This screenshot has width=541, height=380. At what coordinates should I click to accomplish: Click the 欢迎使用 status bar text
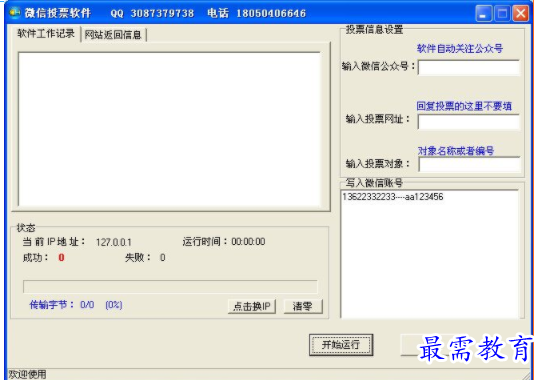pyautogui.click(x=27, y=374)
